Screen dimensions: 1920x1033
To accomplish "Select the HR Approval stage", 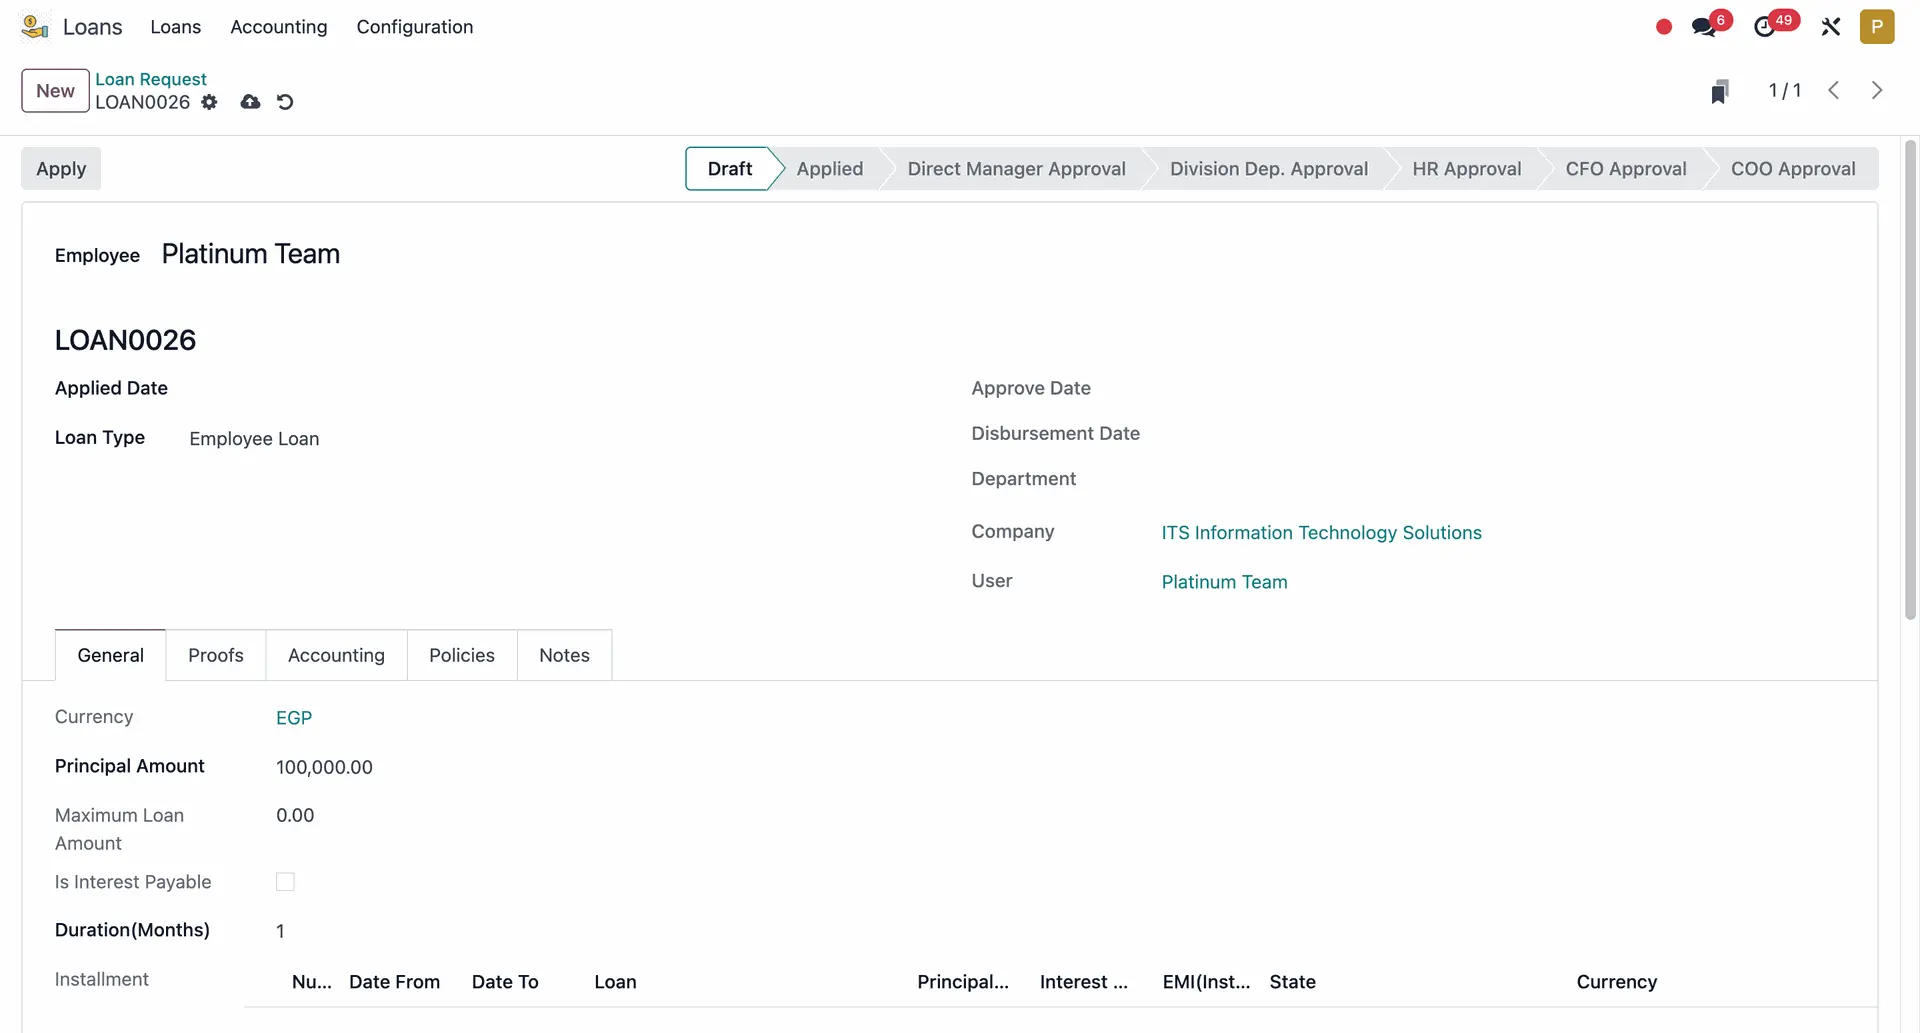I will (x=1467, y=169).
